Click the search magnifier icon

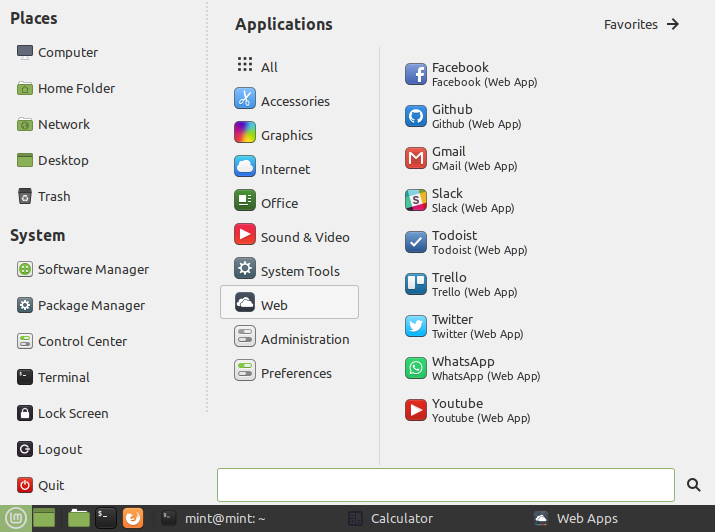[x=694, y=485]
